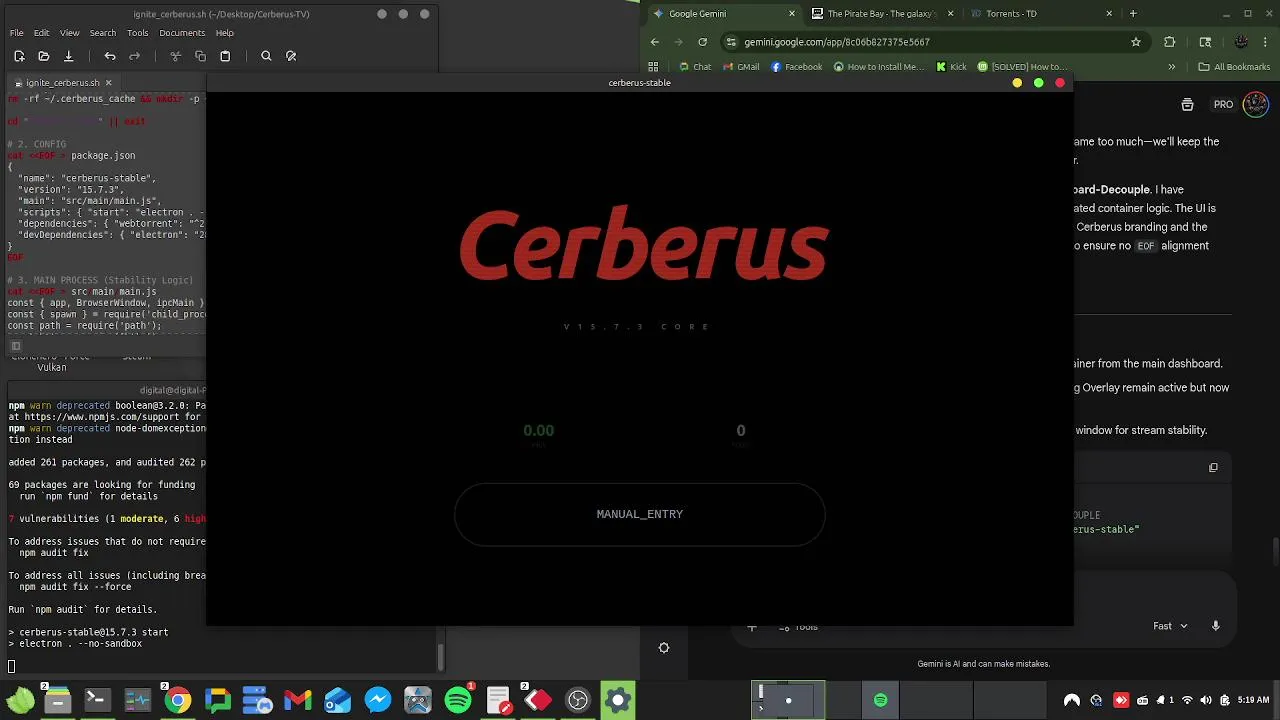Open the Documents menu in the text editor
The image size is (1280, 720).
pyautogui.click(x=182, y=33)
